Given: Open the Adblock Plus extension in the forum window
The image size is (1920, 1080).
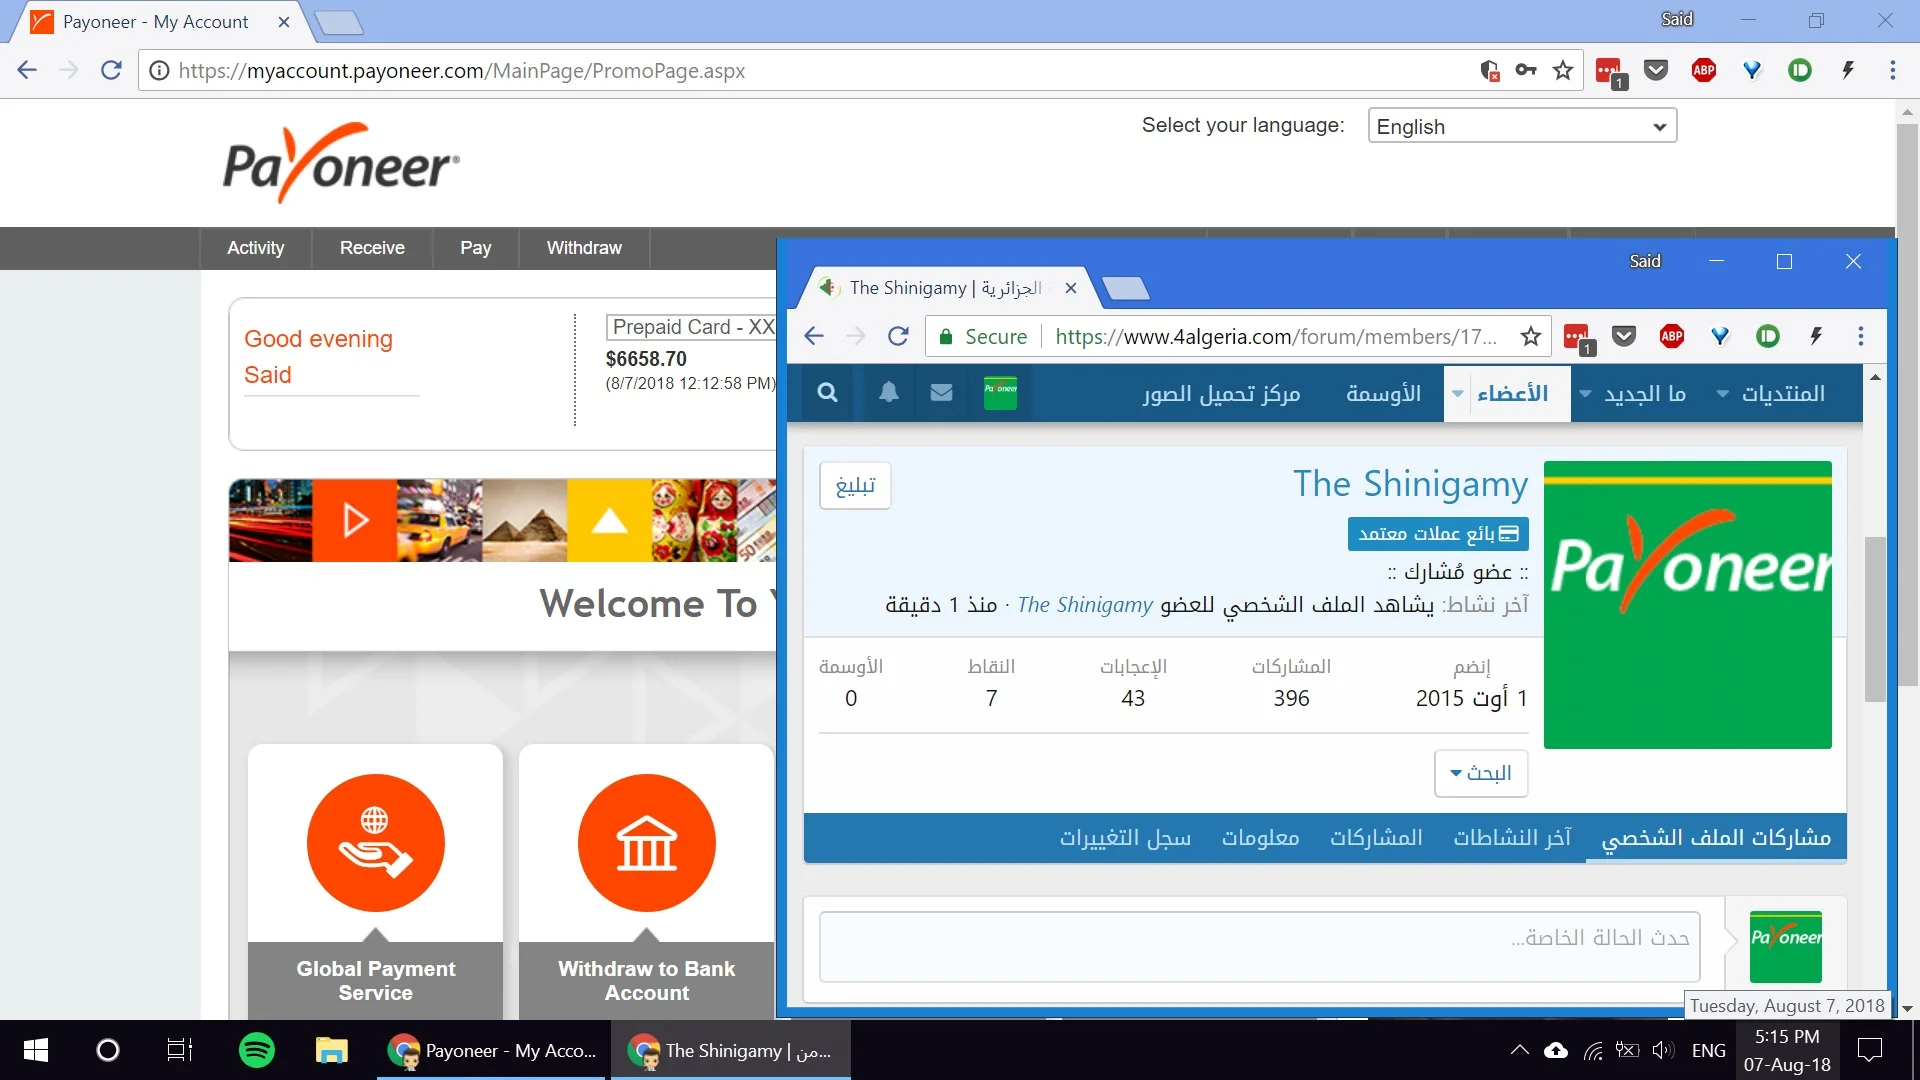Looking at the screenshot, I should click(x=1671, y=337).
